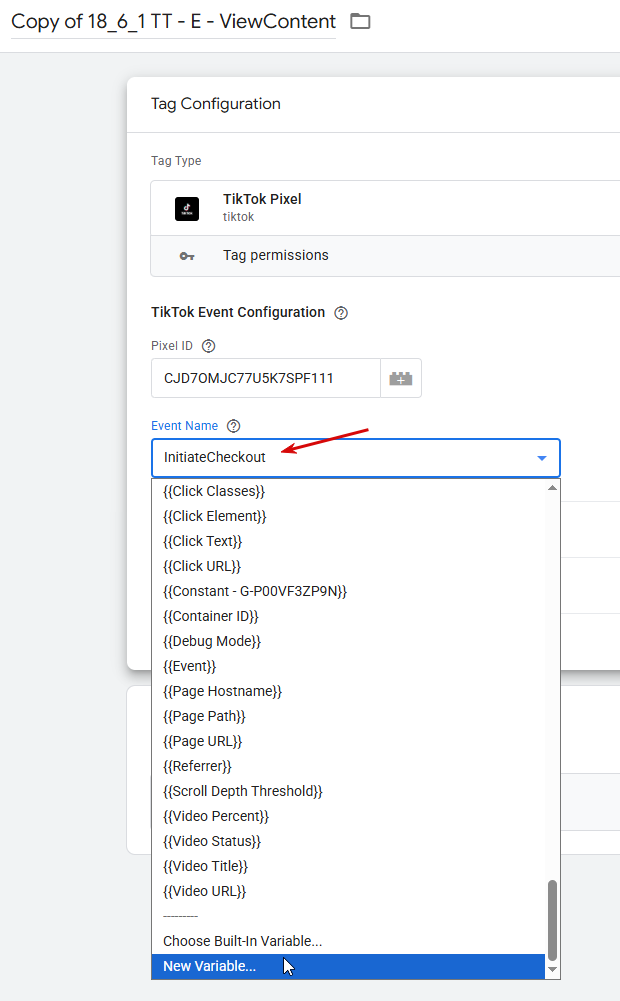The width and height of the screenshot is (620, 1001).
Task: Click help icon beside Event Name label
Action: [234, 426]
